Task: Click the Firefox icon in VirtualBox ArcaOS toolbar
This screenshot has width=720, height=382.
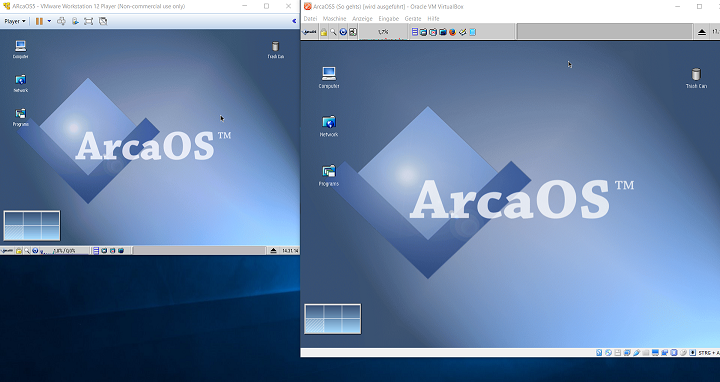Action: pyautogui.click(x=452, y=32)
